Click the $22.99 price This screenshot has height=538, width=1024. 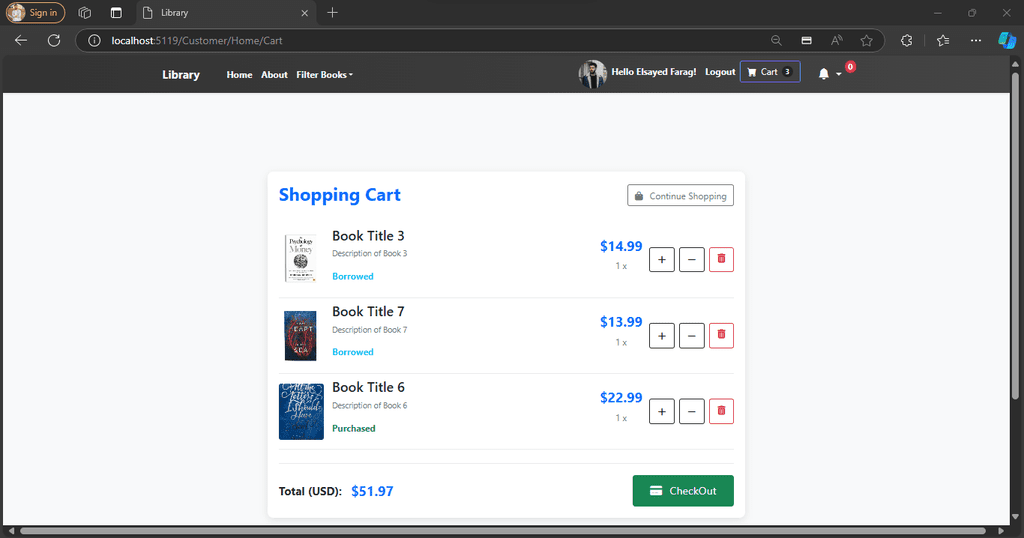tap(621, 398)
